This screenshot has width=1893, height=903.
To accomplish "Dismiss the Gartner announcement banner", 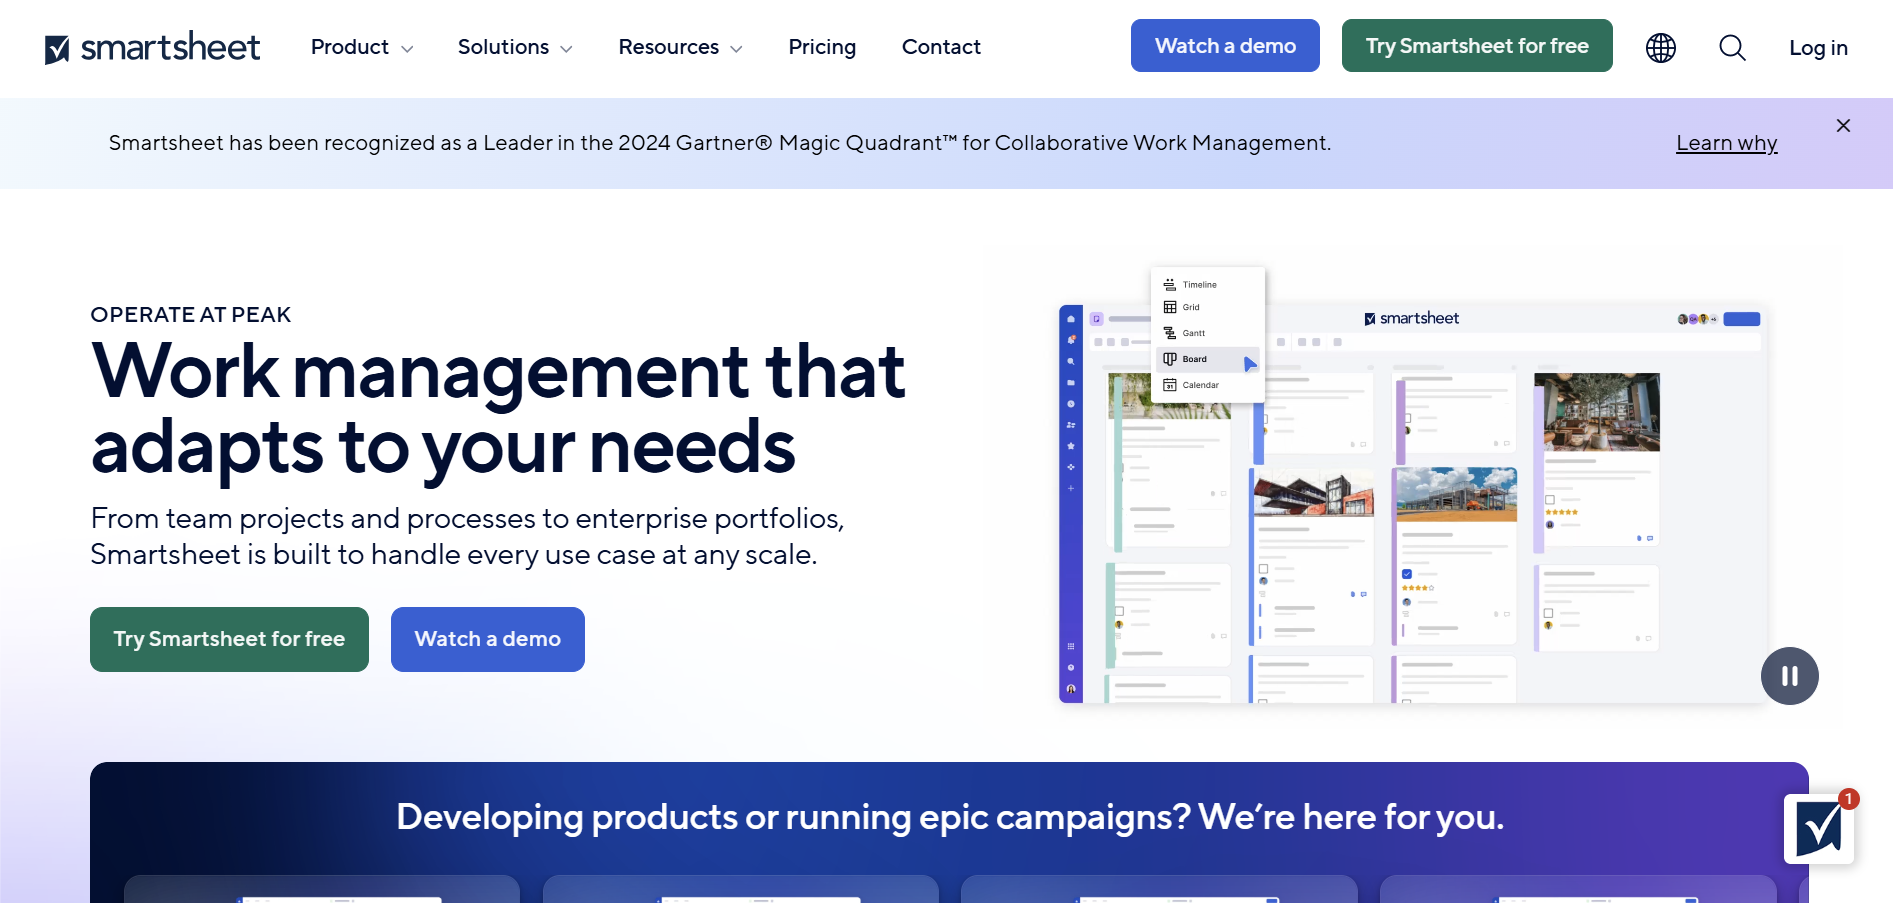I will (1843, 125).
